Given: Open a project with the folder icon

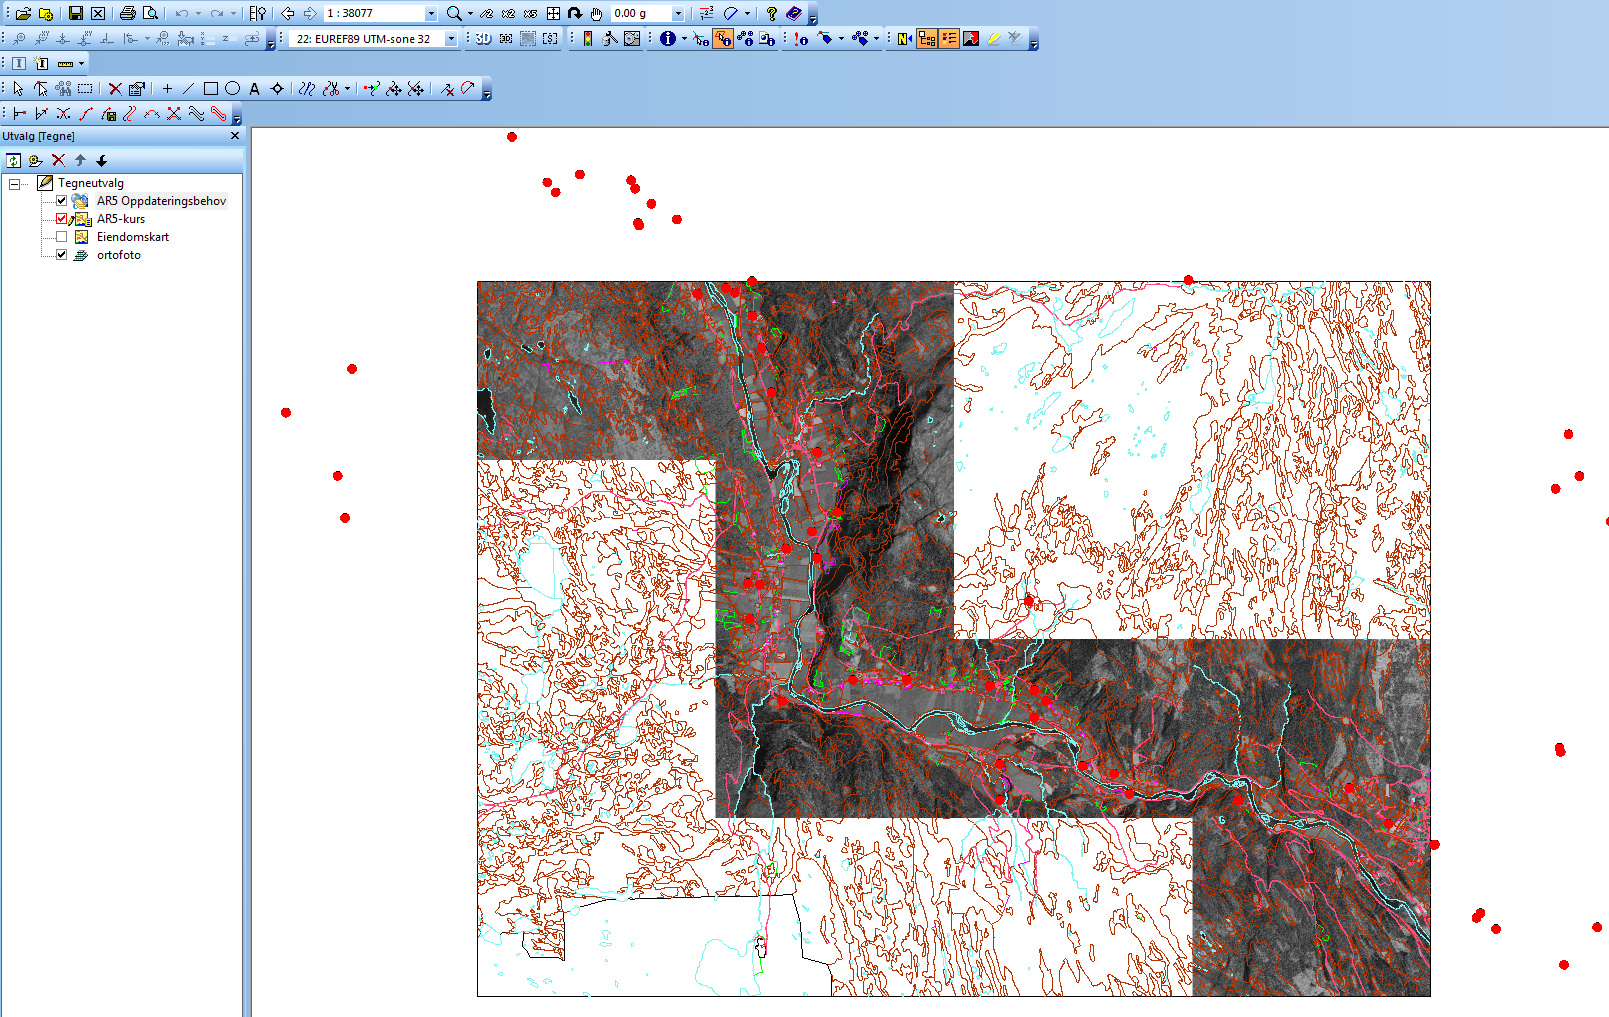Looking at the screenshot, I should pyautogui.click(x=23, y=13).
